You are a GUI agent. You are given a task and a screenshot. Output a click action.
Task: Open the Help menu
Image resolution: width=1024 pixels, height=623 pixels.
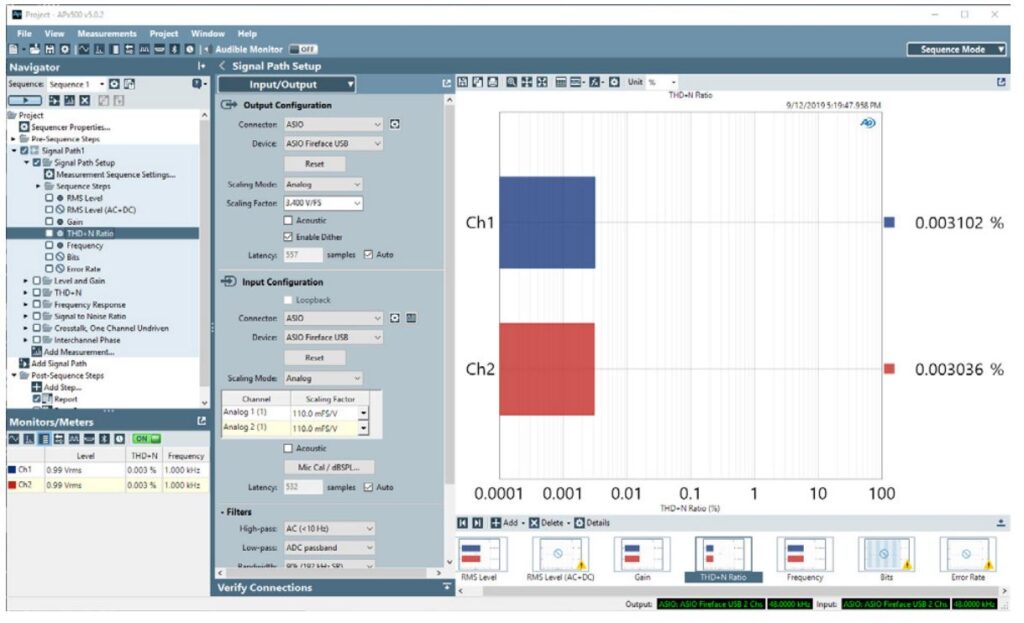coord(248,33)
